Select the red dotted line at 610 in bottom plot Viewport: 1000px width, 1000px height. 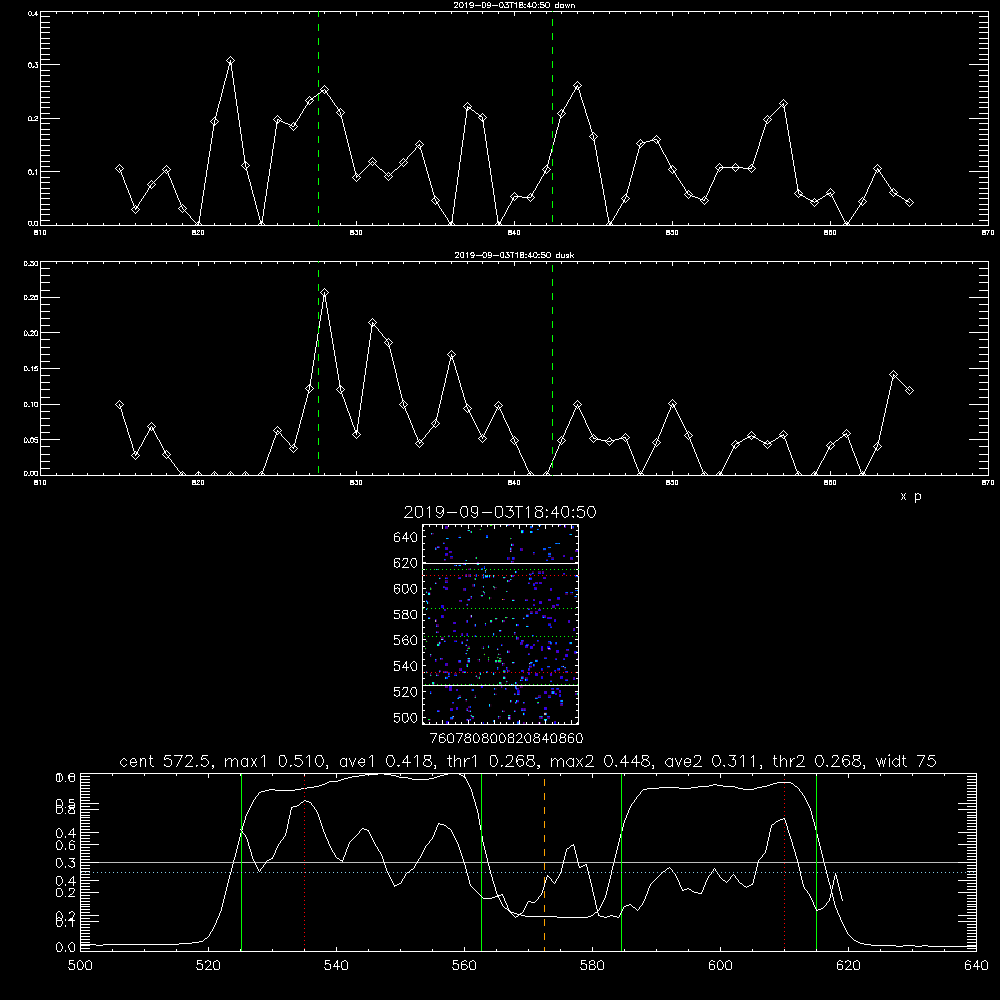click(784, 862)
